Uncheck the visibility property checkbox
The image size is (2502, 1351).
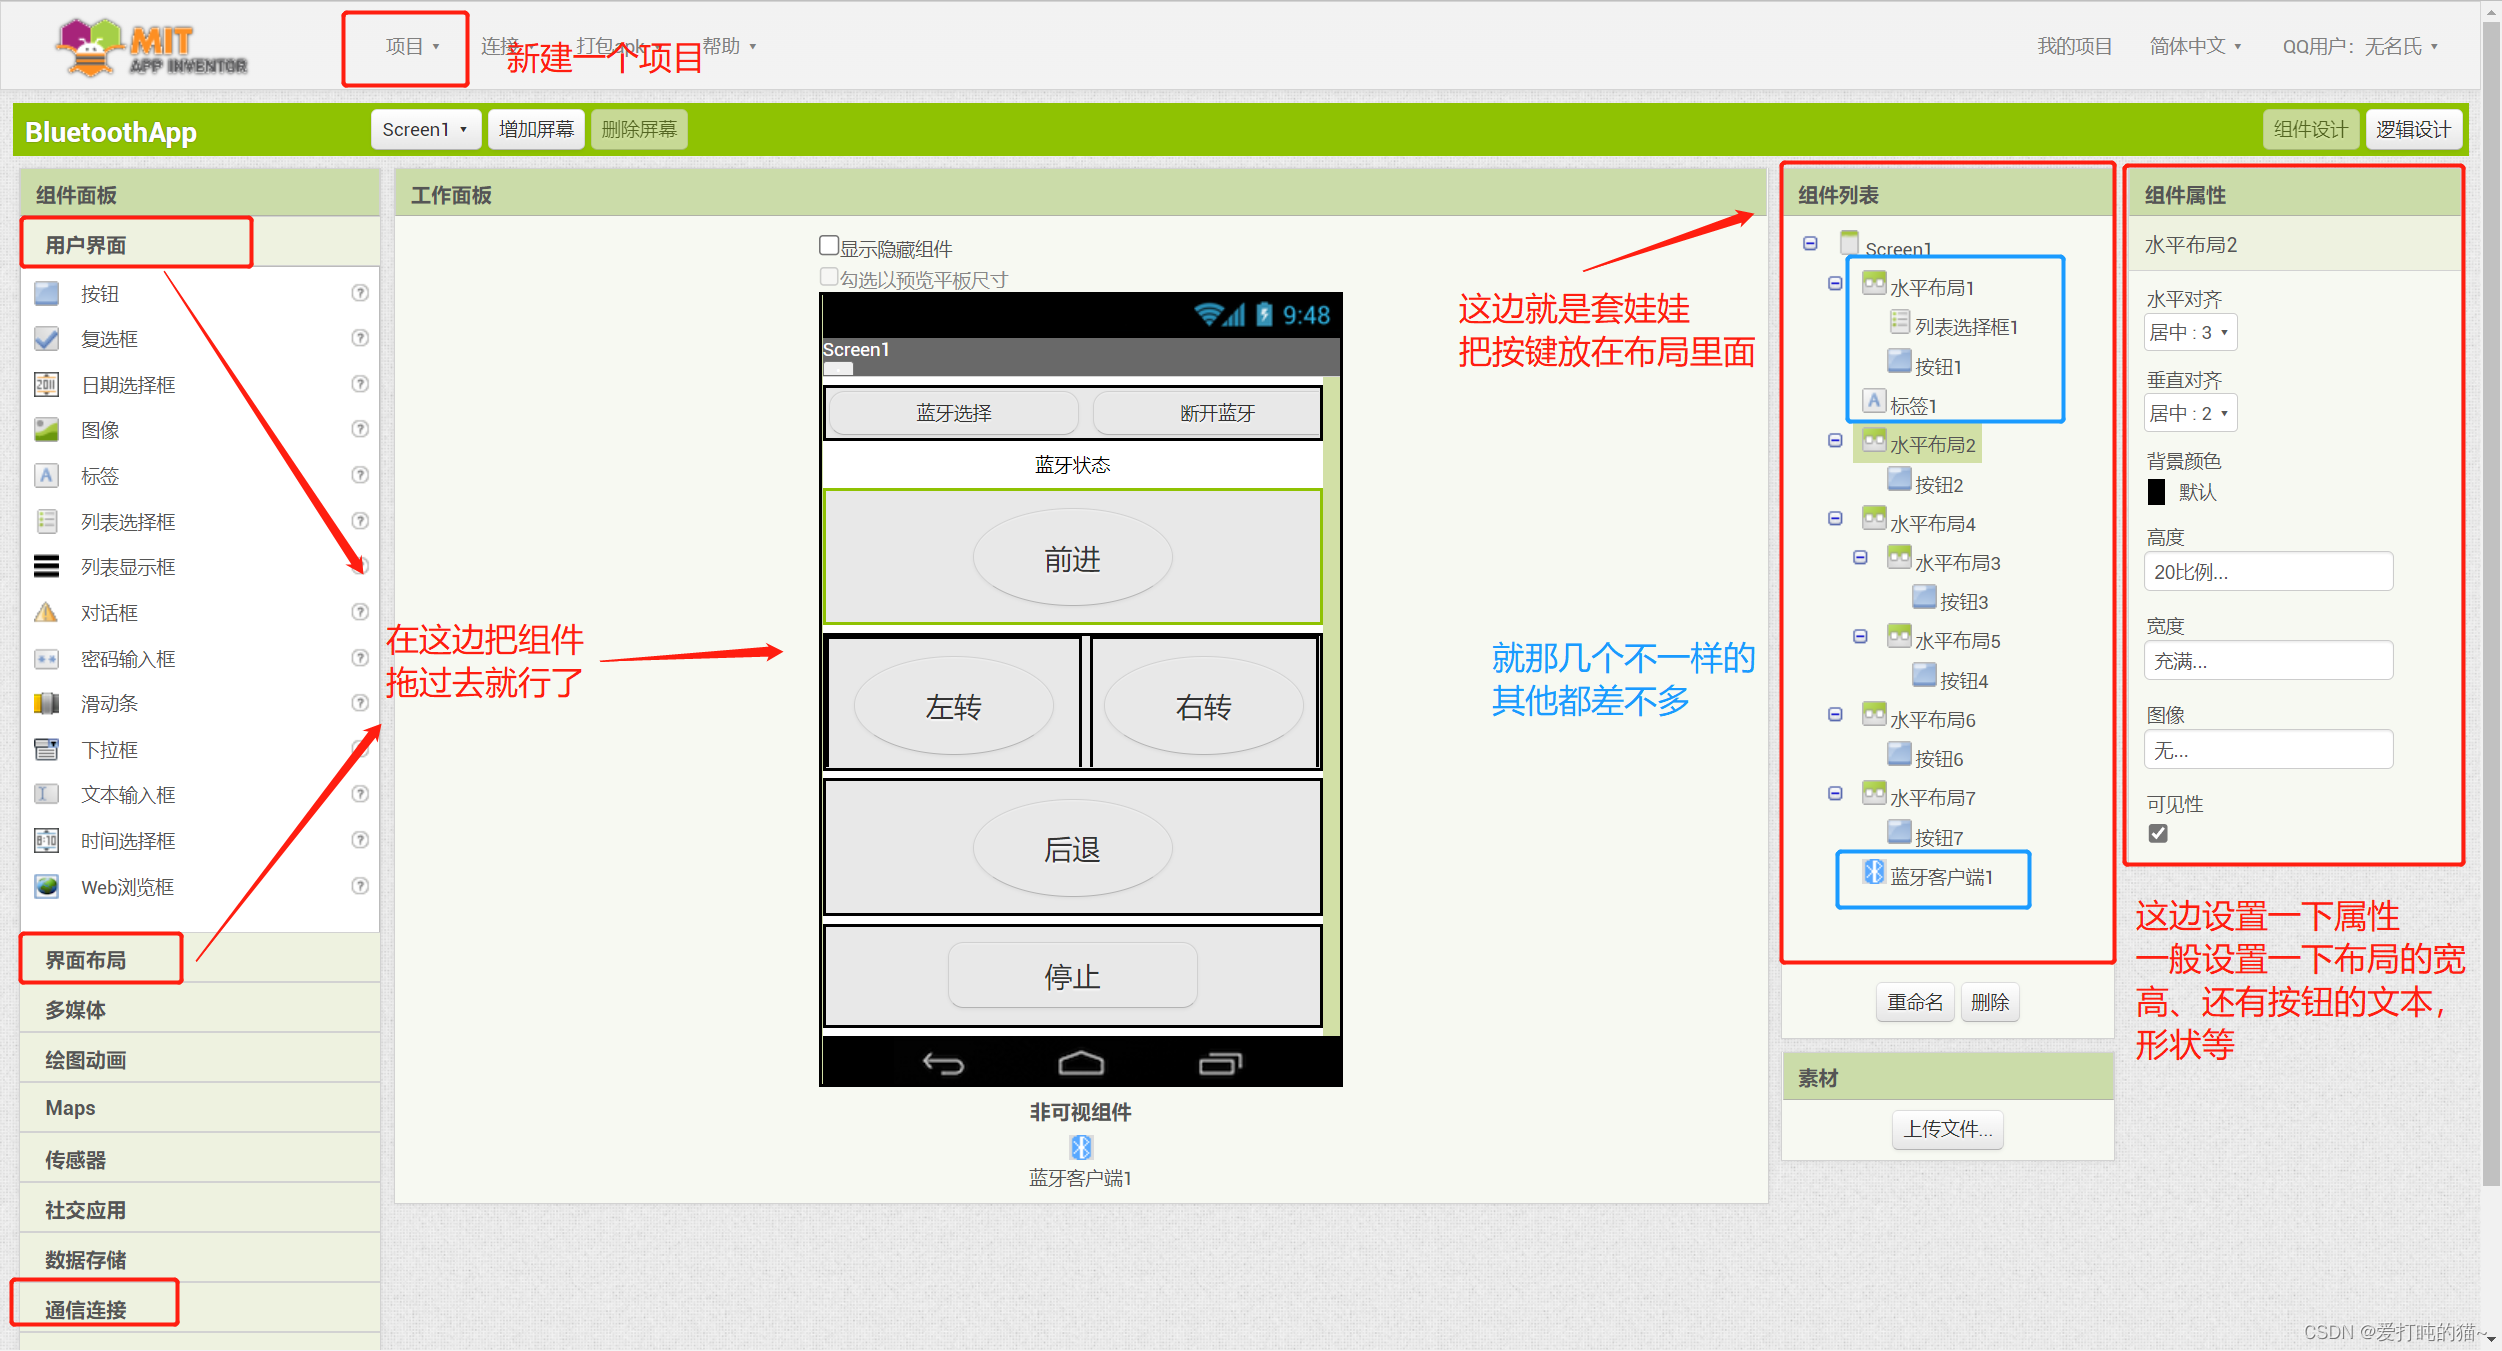[2158, 833]
